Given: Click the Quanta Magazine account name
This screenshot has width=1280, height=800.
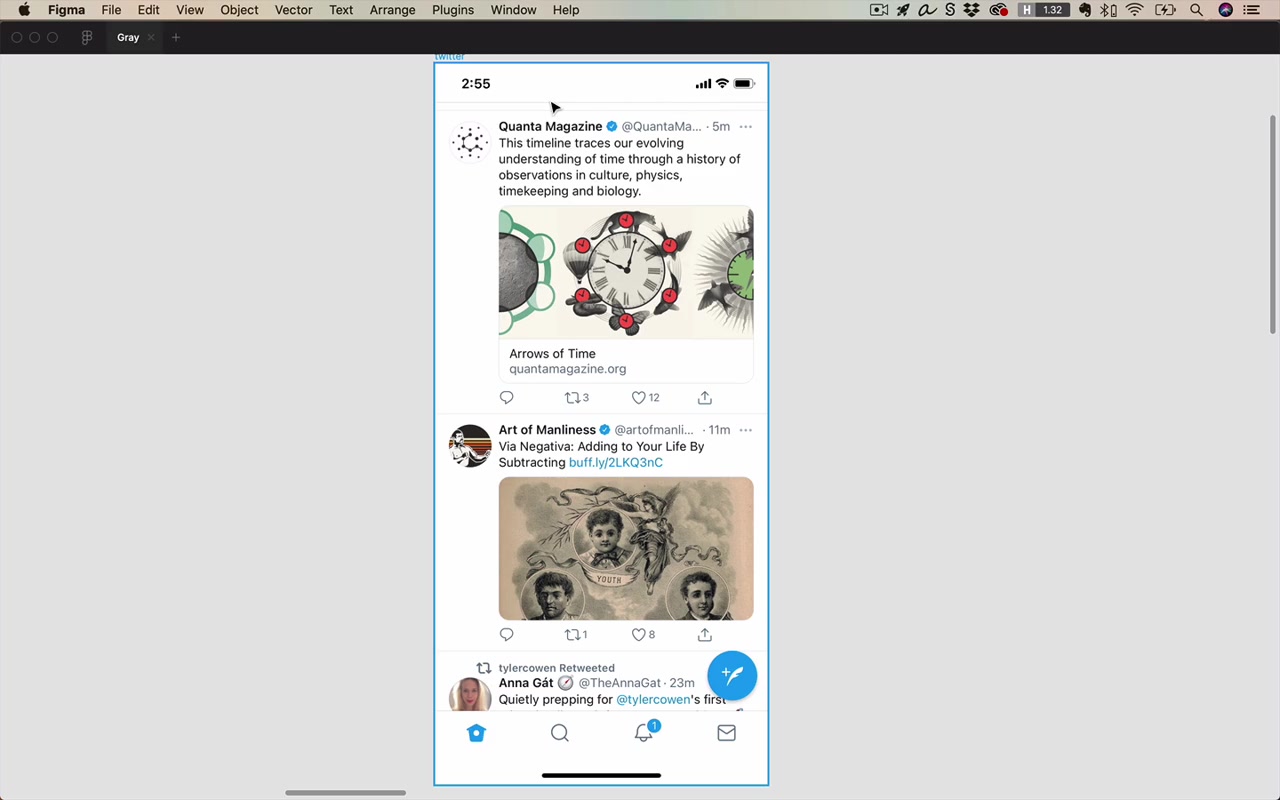Looking at the screenshot, I should (x=550, y=126).
